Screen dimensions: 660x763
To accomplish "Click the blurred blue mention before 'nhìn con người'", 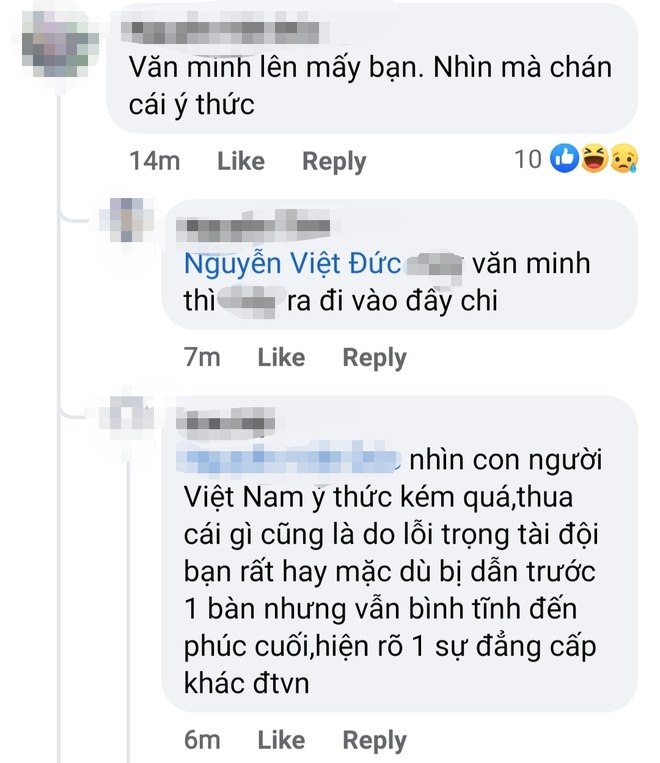I will click(289, 459).
